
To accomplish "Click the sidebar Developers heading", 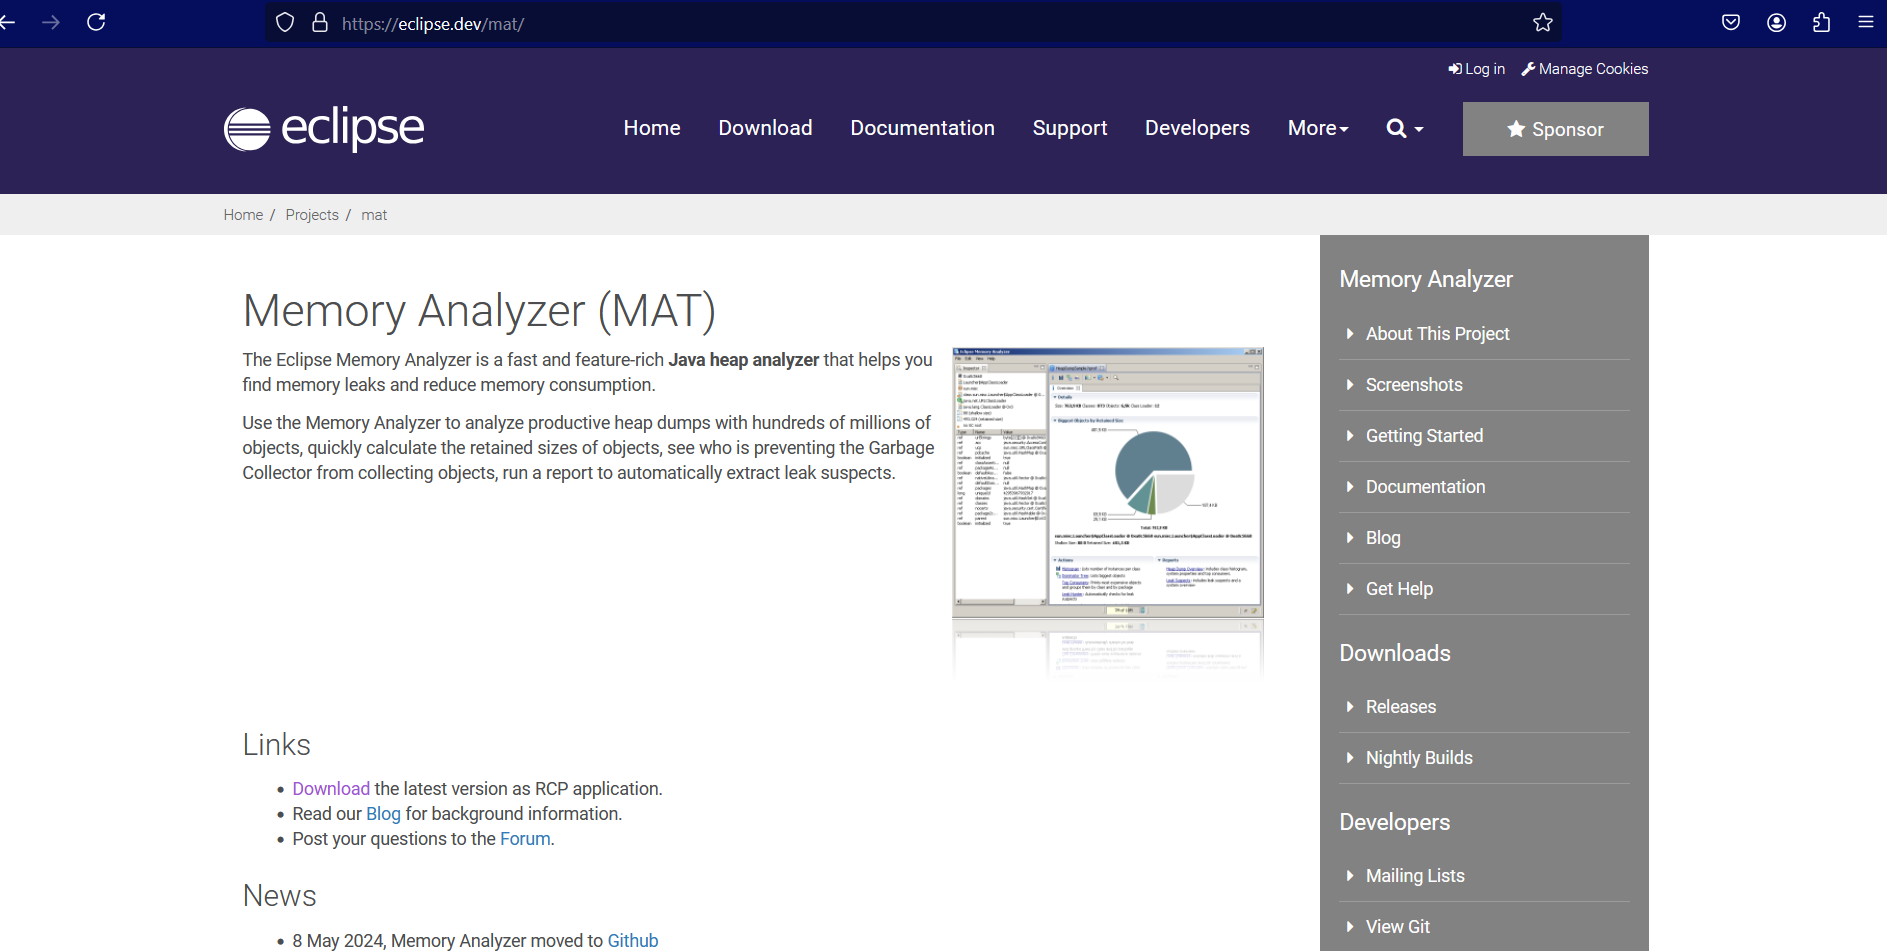I will tap(1395, 822).
